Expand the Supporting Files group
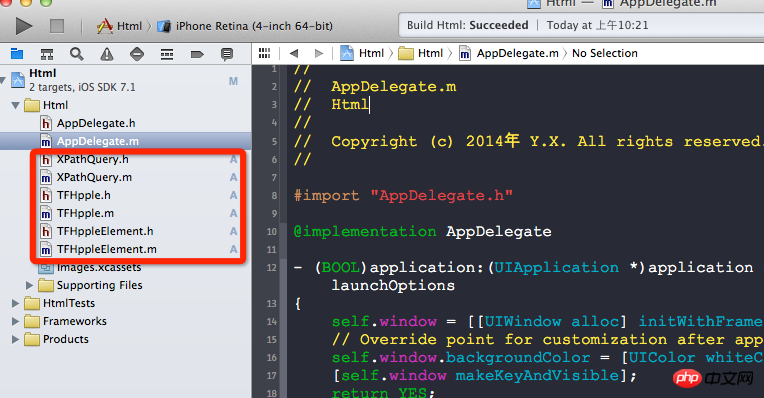 point(29,285)
